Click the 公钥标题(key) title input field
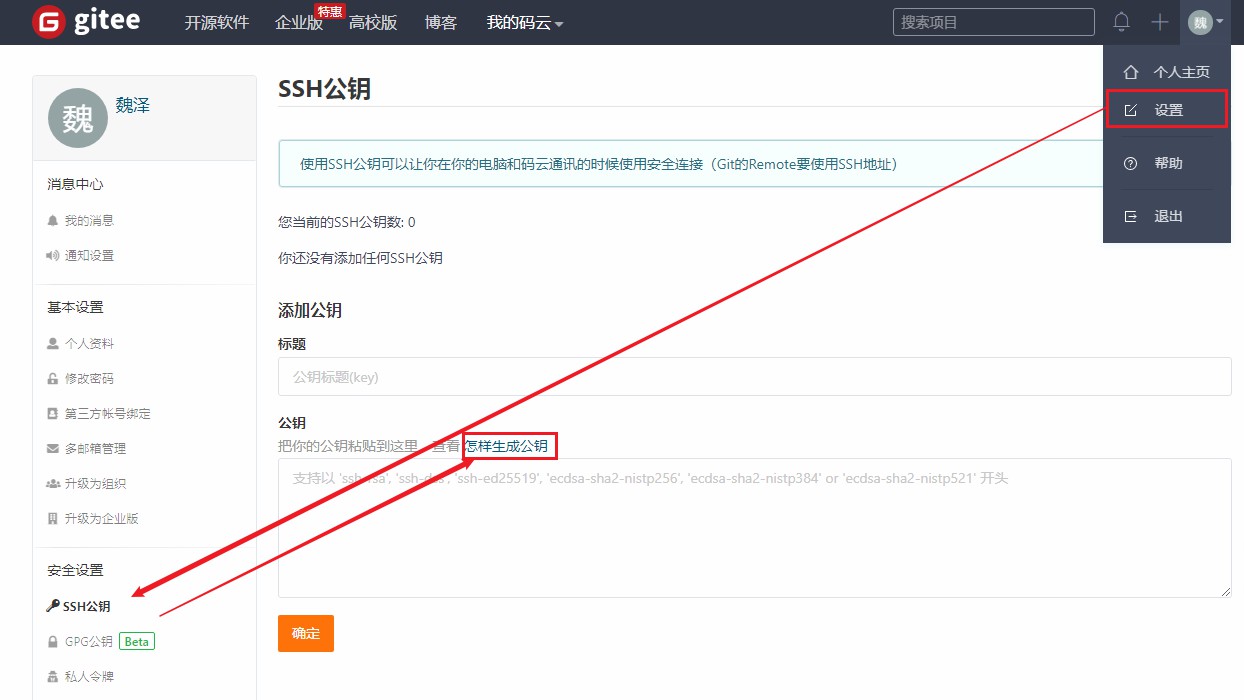The height and width of the screenshot is (700, 1244). 754,377
